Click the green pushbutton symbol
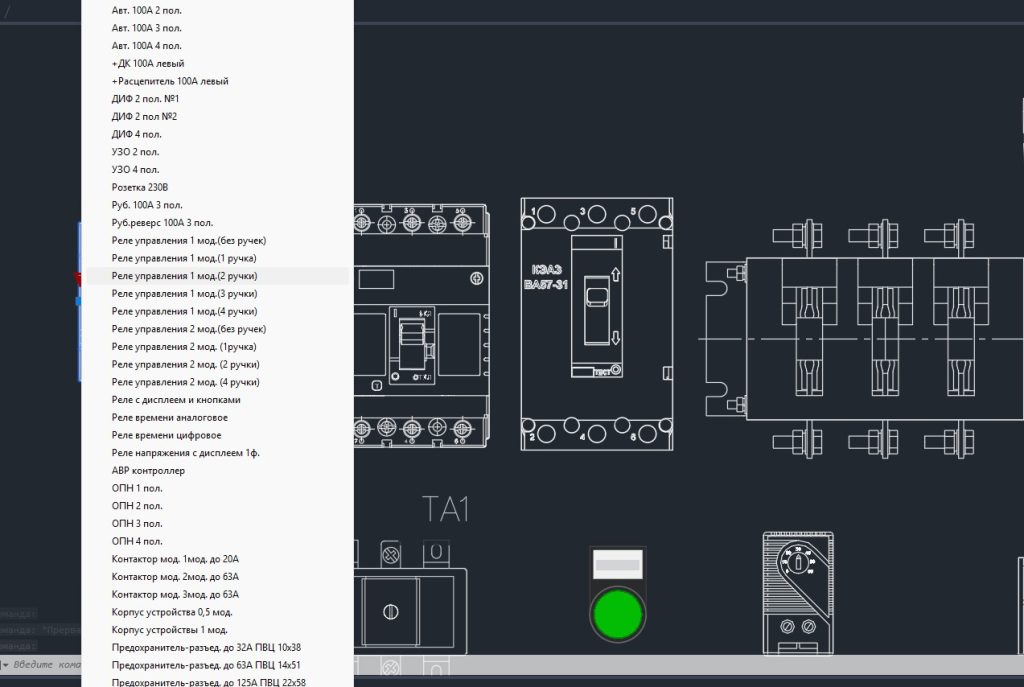 tap(617, 614)
